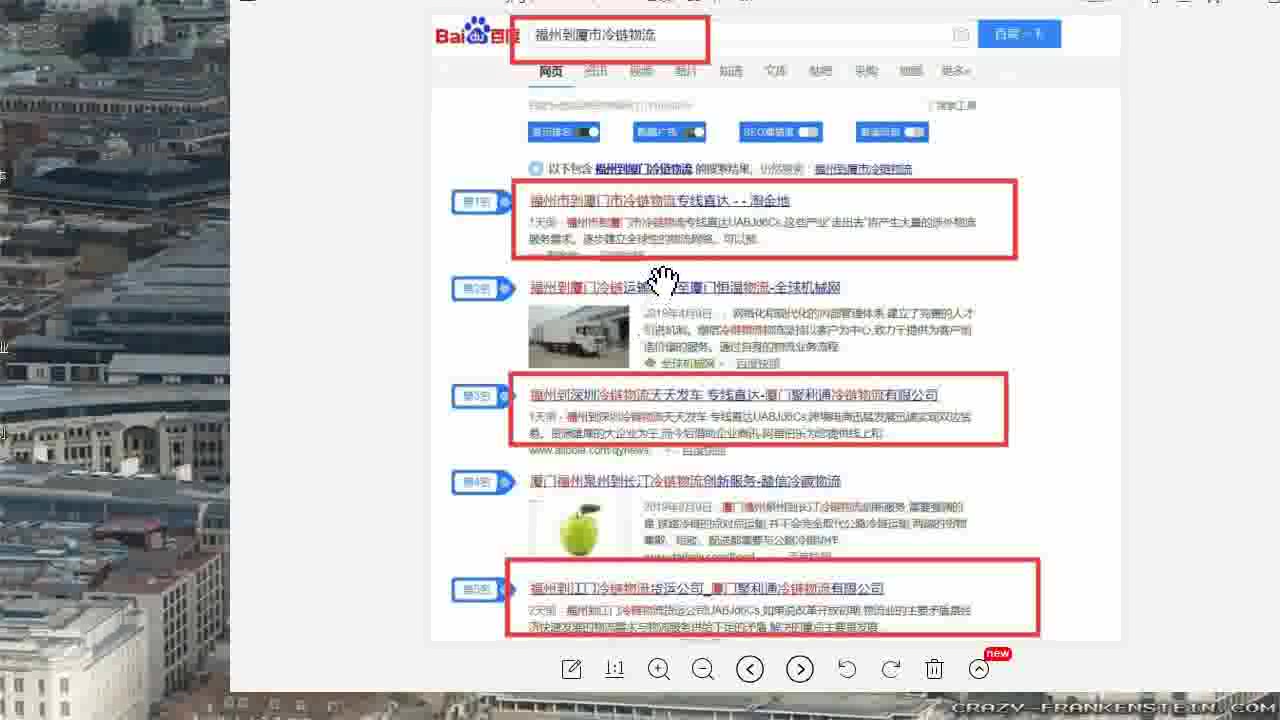Screen dimensions: 1280x720
Task: Select the edit/annotate pencil tool
Action: click(571, 669)
